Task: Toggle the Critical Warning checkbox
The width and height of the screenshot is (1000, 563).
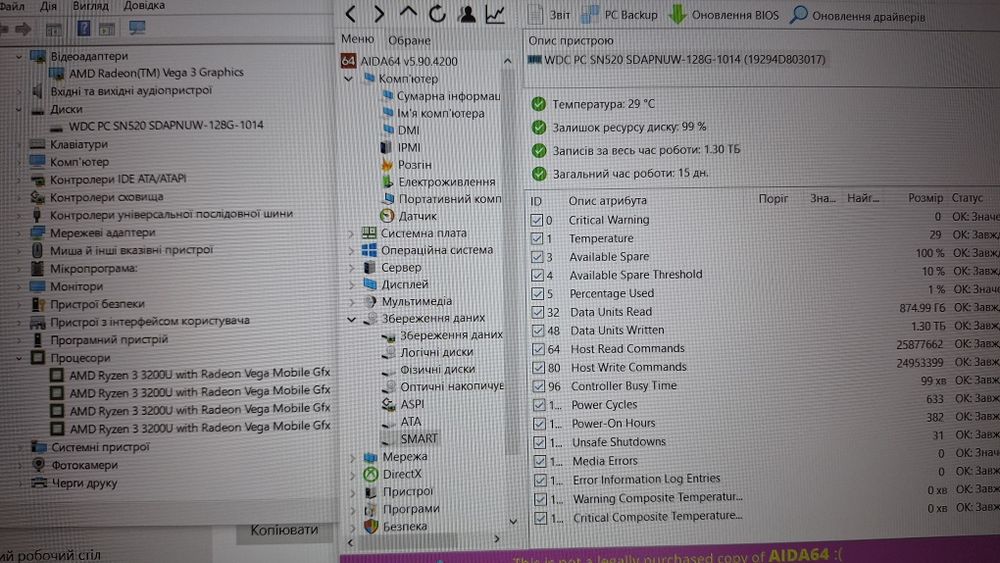Action: pyautogui.click(x=536, y=221)
